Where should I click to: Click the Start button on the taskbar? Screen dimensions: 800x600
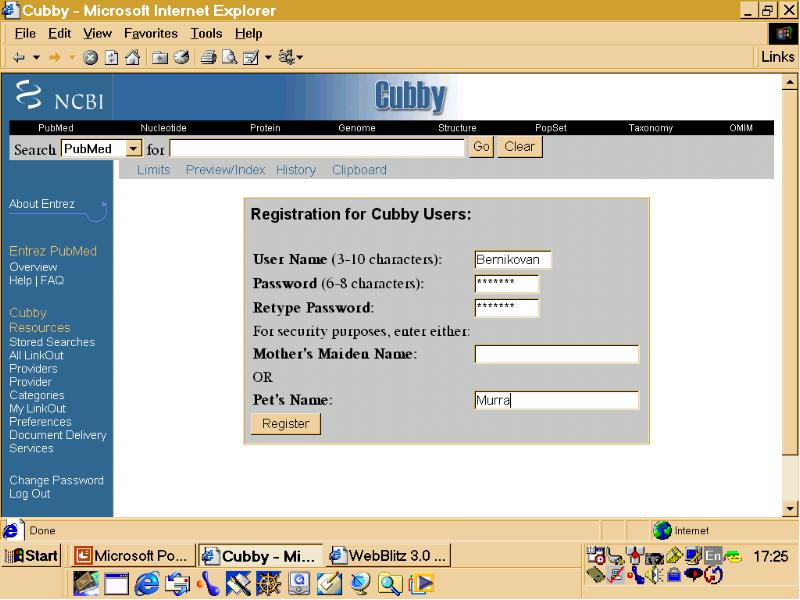(32, 556)
